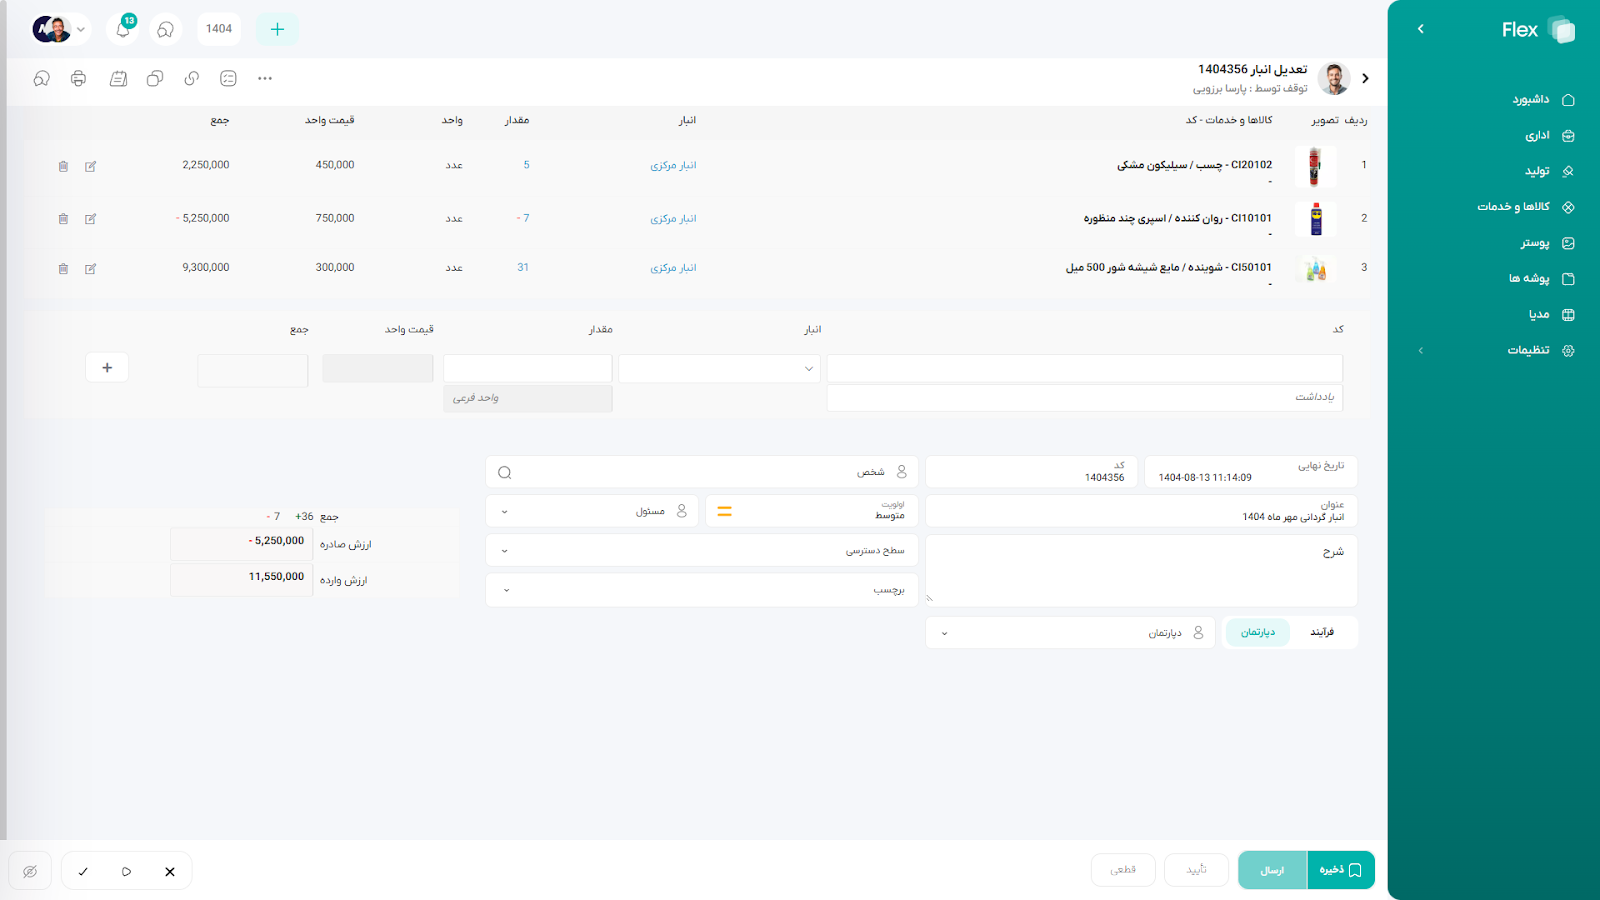The image size is (1600, 900).
Task: Open the برچسب tag dropdown
Action: [701, 590]
